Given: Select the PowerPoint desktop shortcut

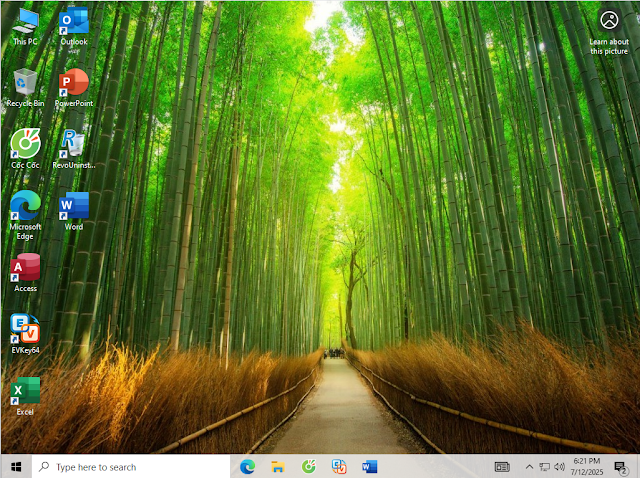Looking at the screenshot, I should tap(74, 88).
